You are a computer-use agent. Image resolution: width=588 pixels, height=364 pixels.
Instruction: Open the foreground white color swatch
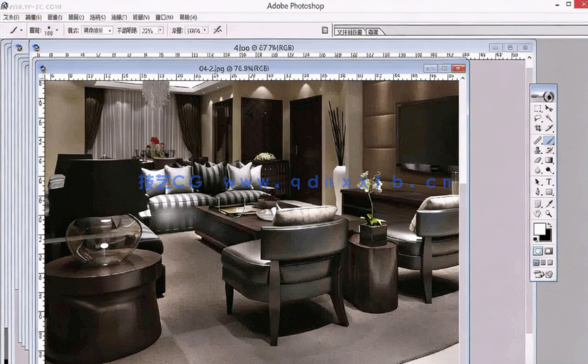tap(539, 228)
